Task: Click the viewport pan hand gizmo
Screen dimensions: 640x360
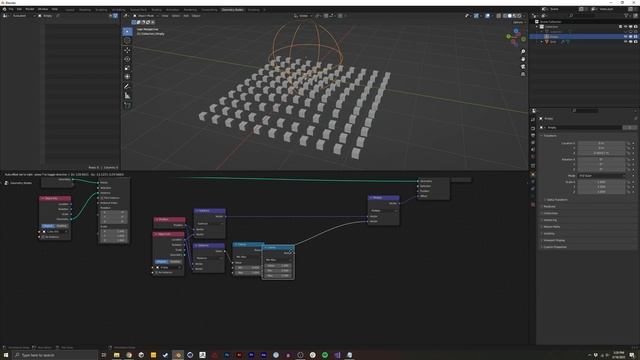Action: [x=523, y=59]
